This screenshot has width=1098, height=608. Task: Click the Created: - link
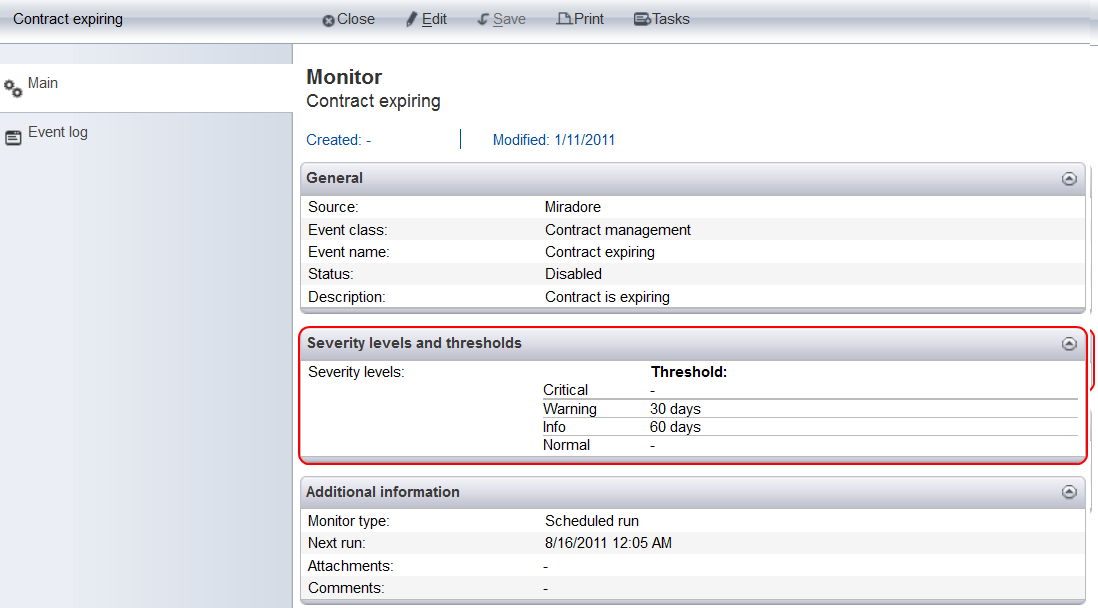(339, 140)
